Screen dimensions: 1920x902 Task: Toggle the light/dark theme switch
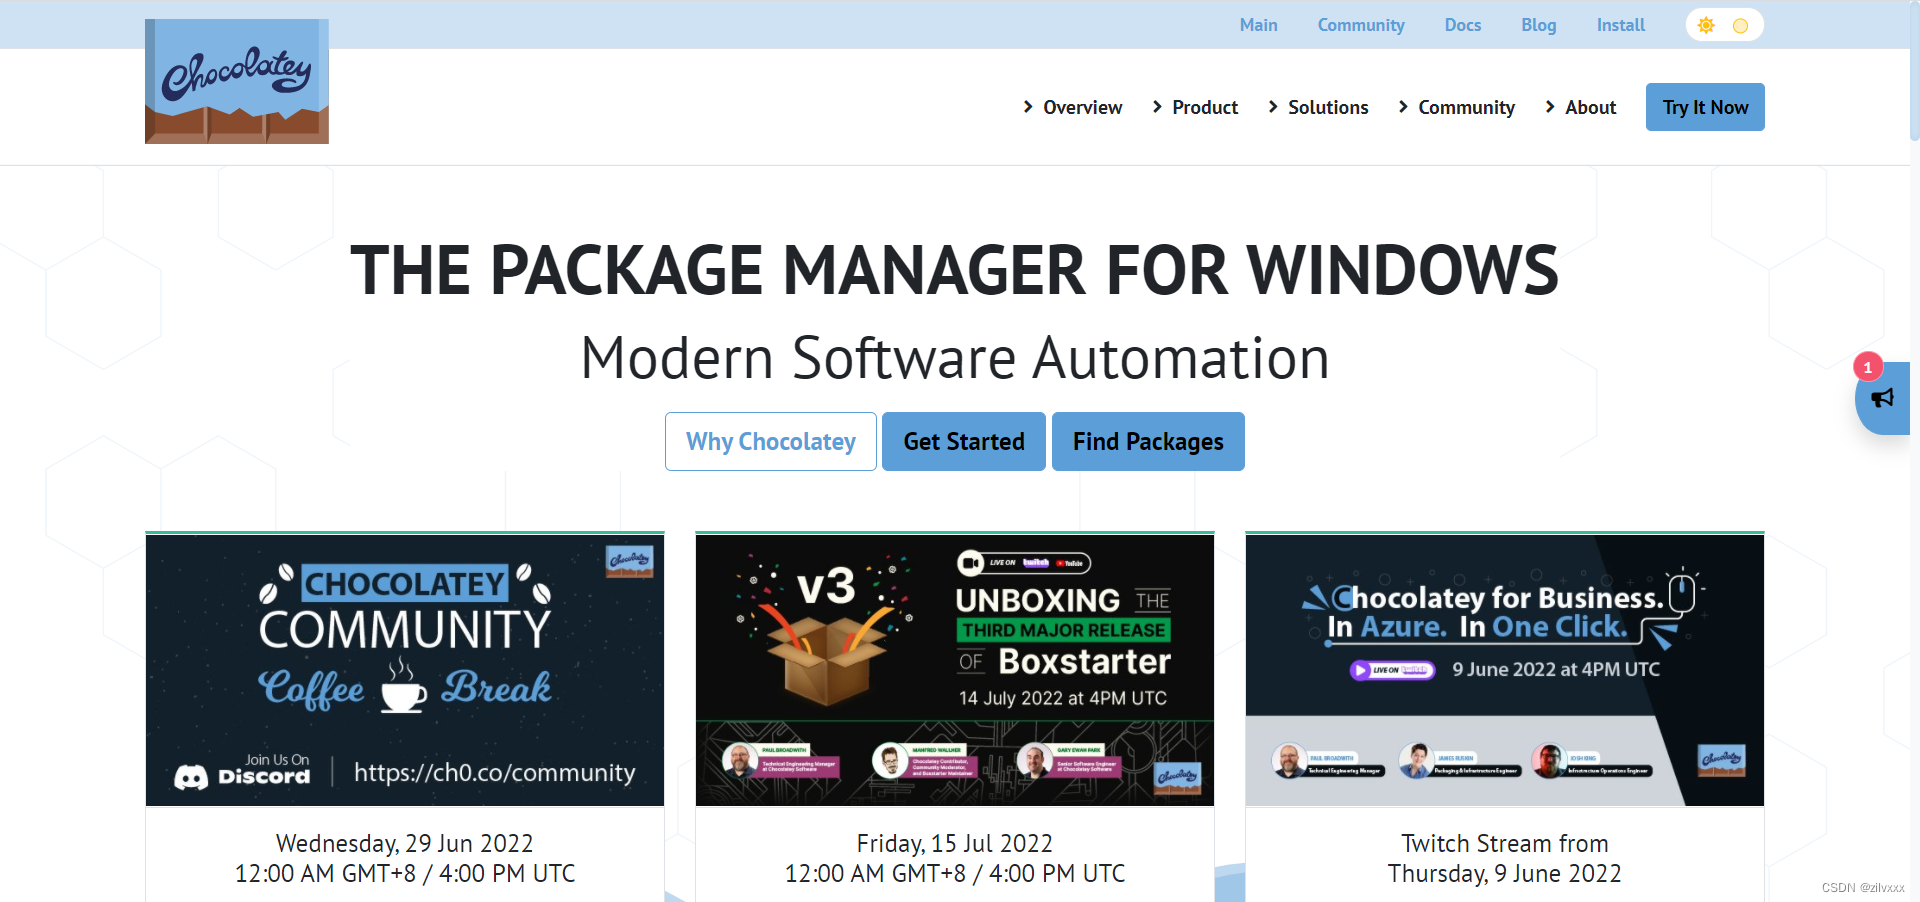[x=1724, y=25]
